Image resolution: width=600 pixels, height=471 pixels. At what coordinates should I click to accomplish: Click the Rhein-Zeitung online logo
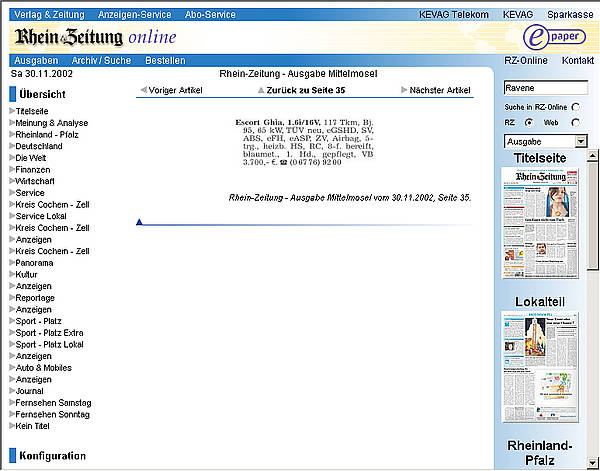pyautogui.click(x=96, y=37)
